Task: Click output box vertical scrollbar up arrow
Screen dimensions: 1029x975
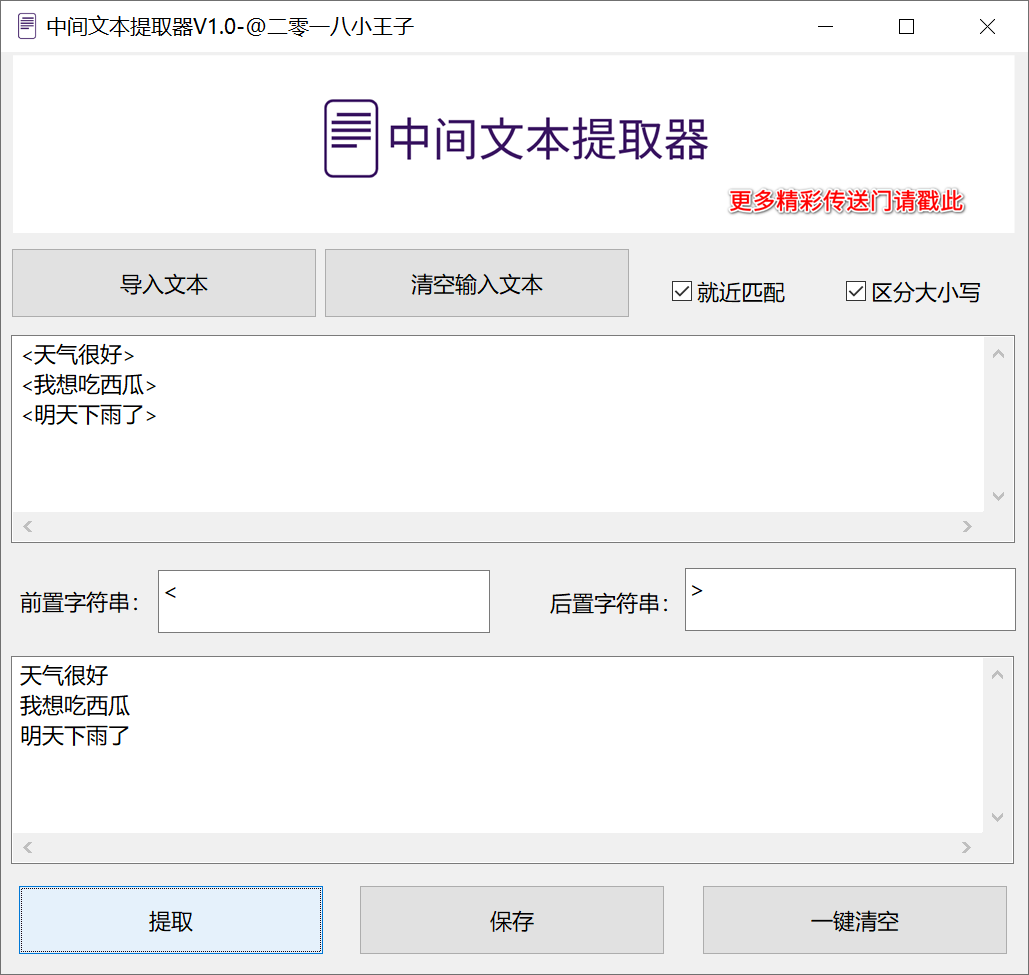Action: point(998,675)
